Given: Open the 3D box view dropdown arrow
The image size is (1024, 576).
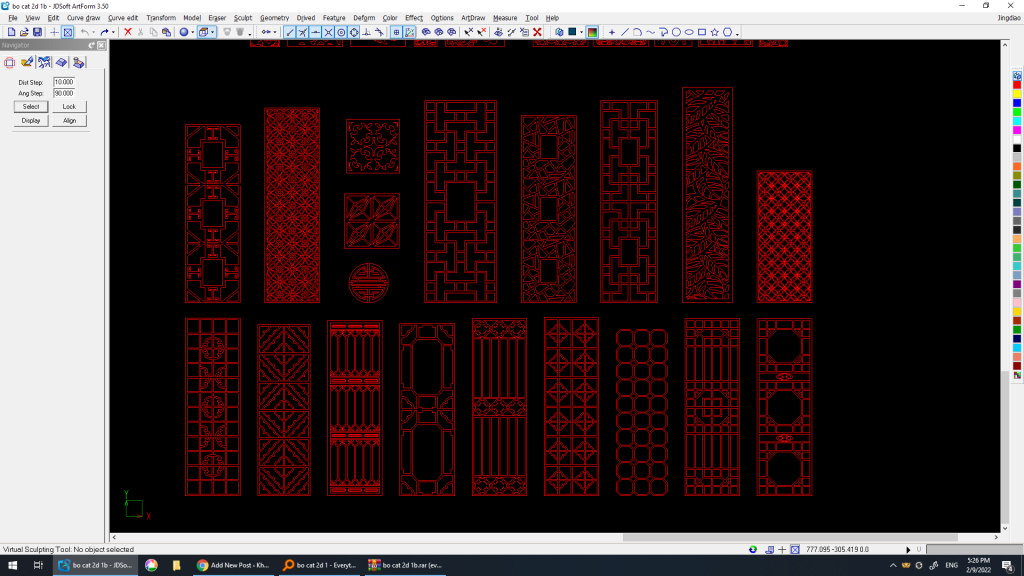Looking at the screenshot, I should (212, 32).
